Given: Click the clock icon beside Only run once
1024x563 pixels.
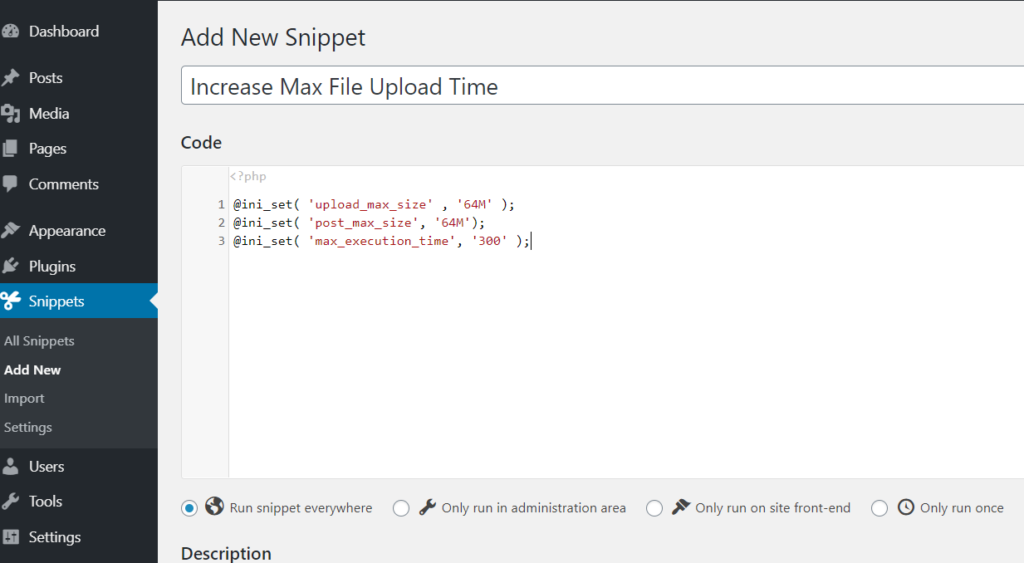Looking at the screenshot, I should pos(906,507).
